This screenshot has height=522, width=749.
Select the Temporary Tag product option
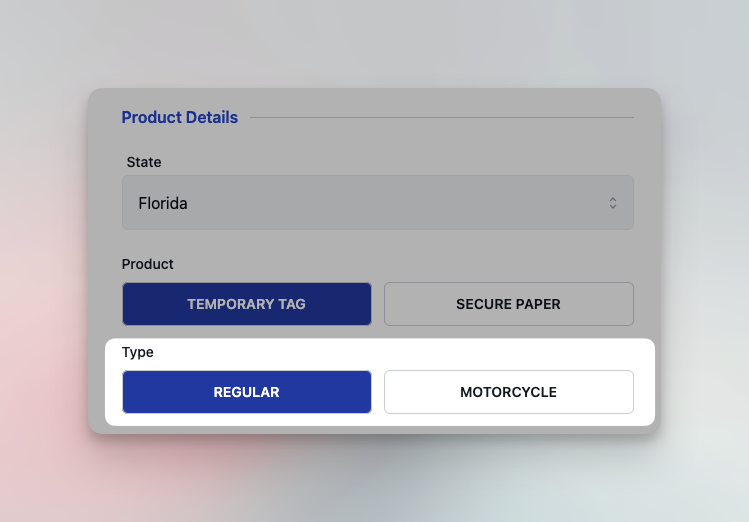(246, 304)
